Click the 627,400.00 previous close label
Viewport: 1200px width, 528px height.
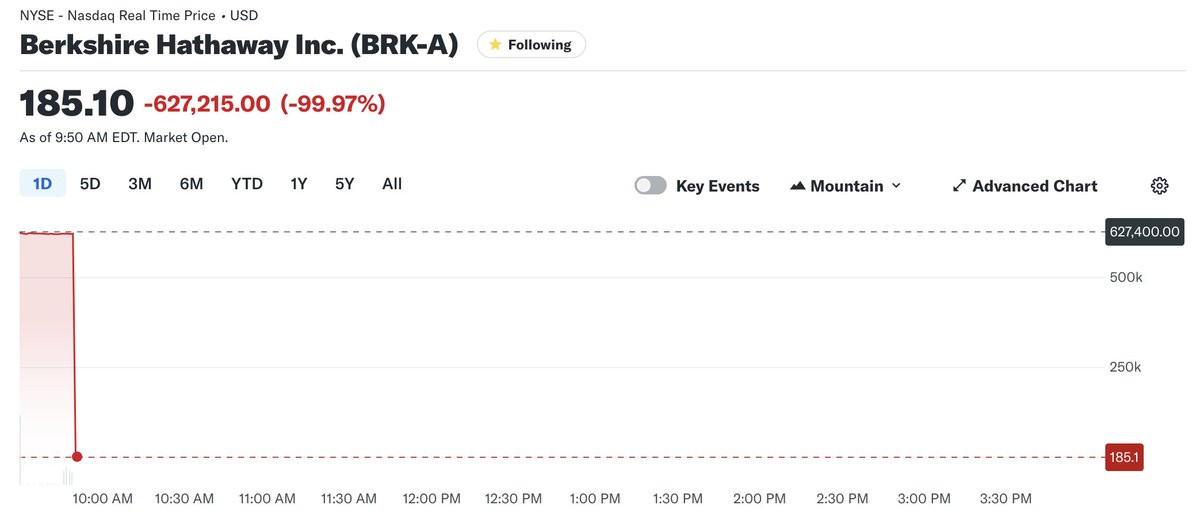[x=1144, y=232]
